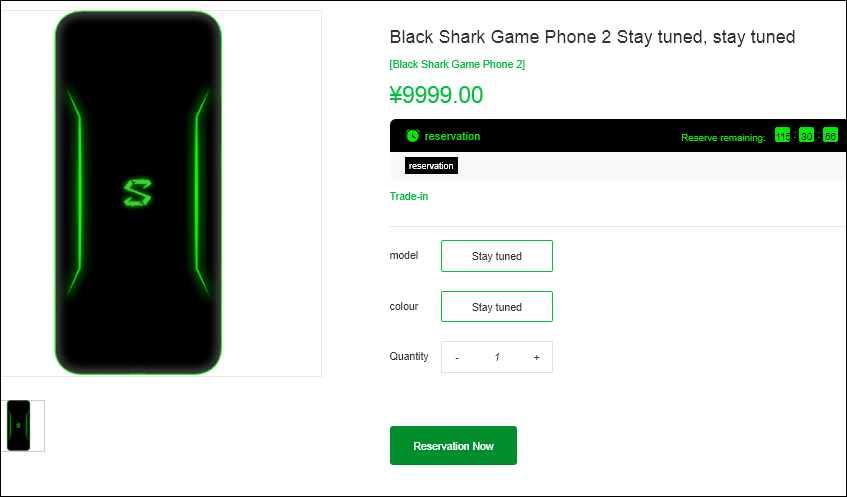
Task: Increase quantity with the plus button
Action: pos(536,357)
